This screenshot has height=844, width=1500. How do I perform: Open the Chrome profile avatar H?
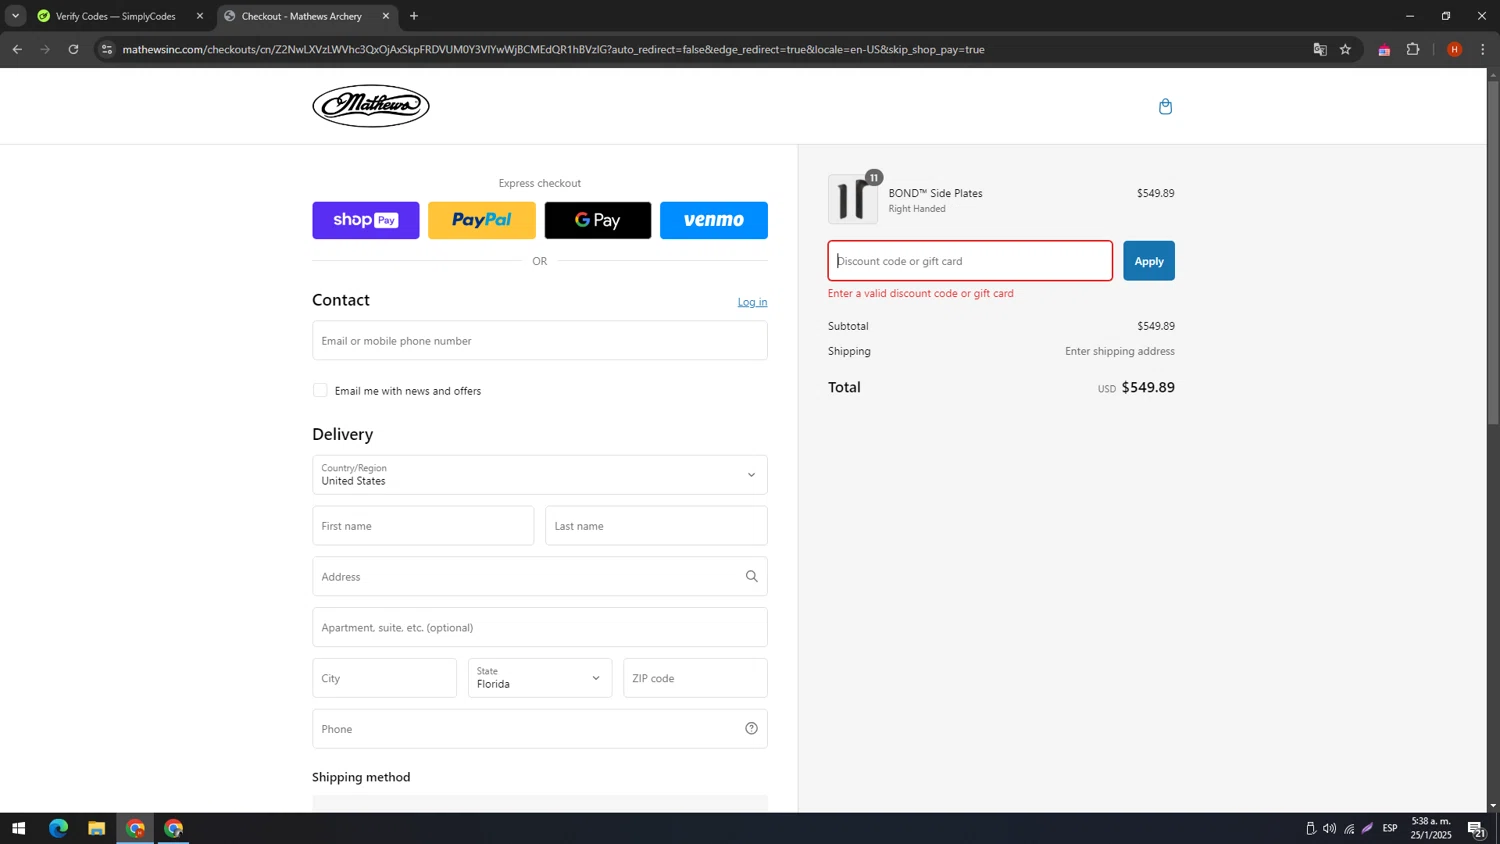click(x=1454, y=49)
